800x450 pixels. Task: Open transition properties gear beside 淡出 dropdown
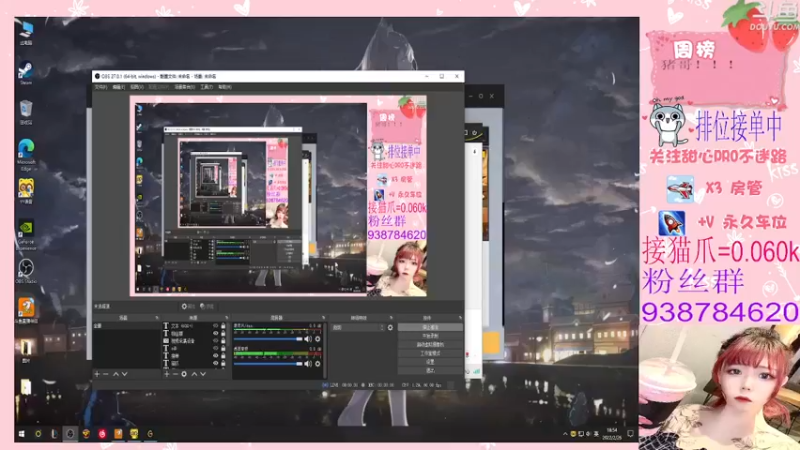390,328
